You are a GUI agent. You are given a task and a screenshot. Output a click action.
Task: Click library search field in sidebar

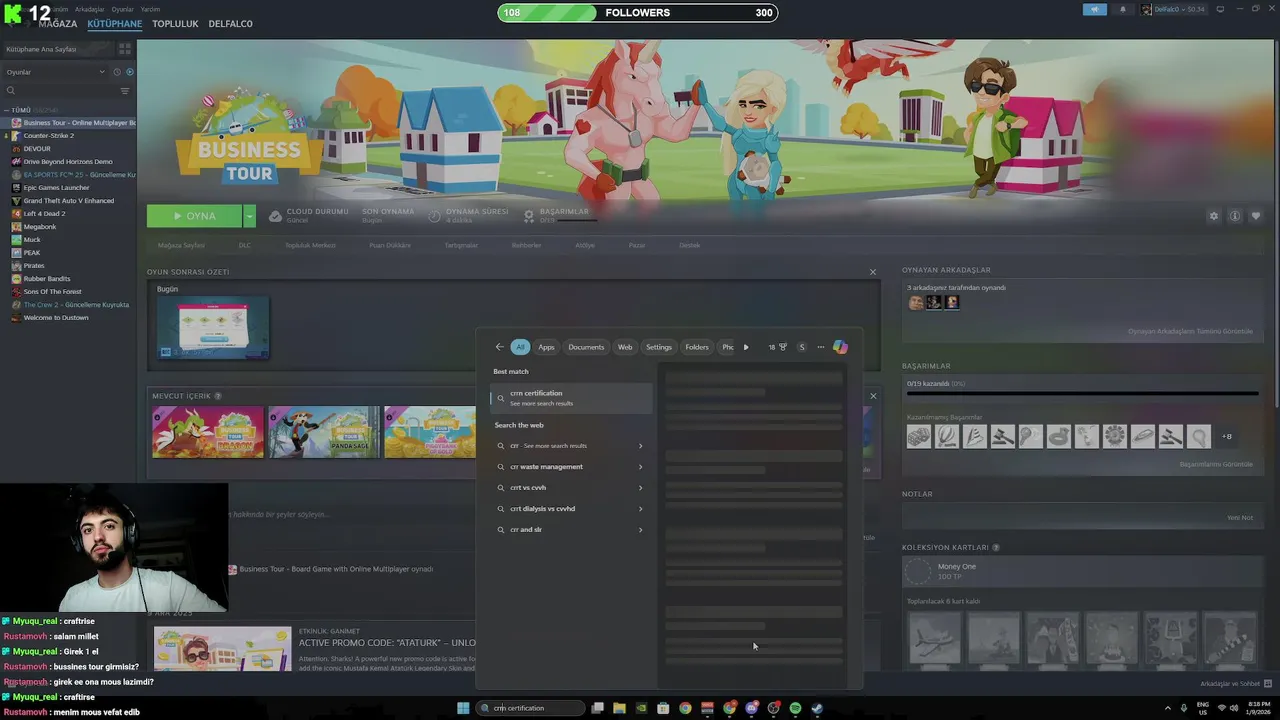(60, 91)
